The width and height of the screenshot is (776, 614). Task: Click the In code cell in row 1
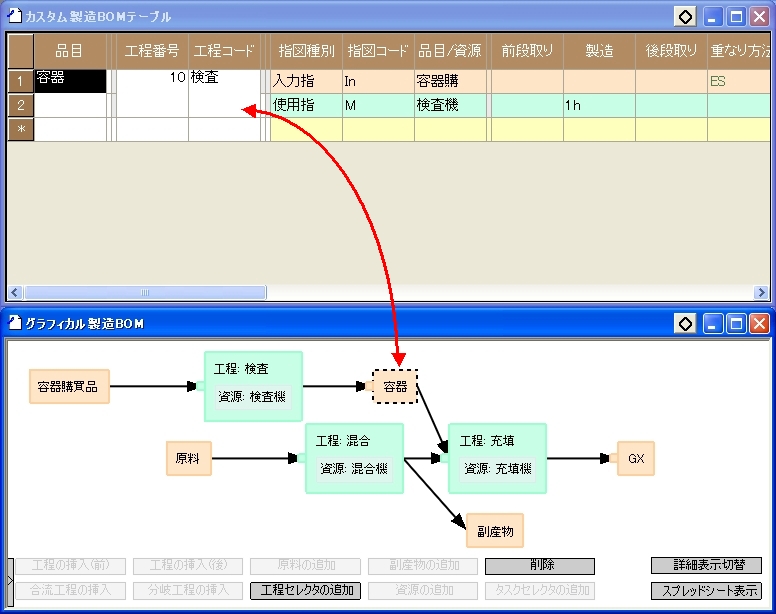pos(379,81)
